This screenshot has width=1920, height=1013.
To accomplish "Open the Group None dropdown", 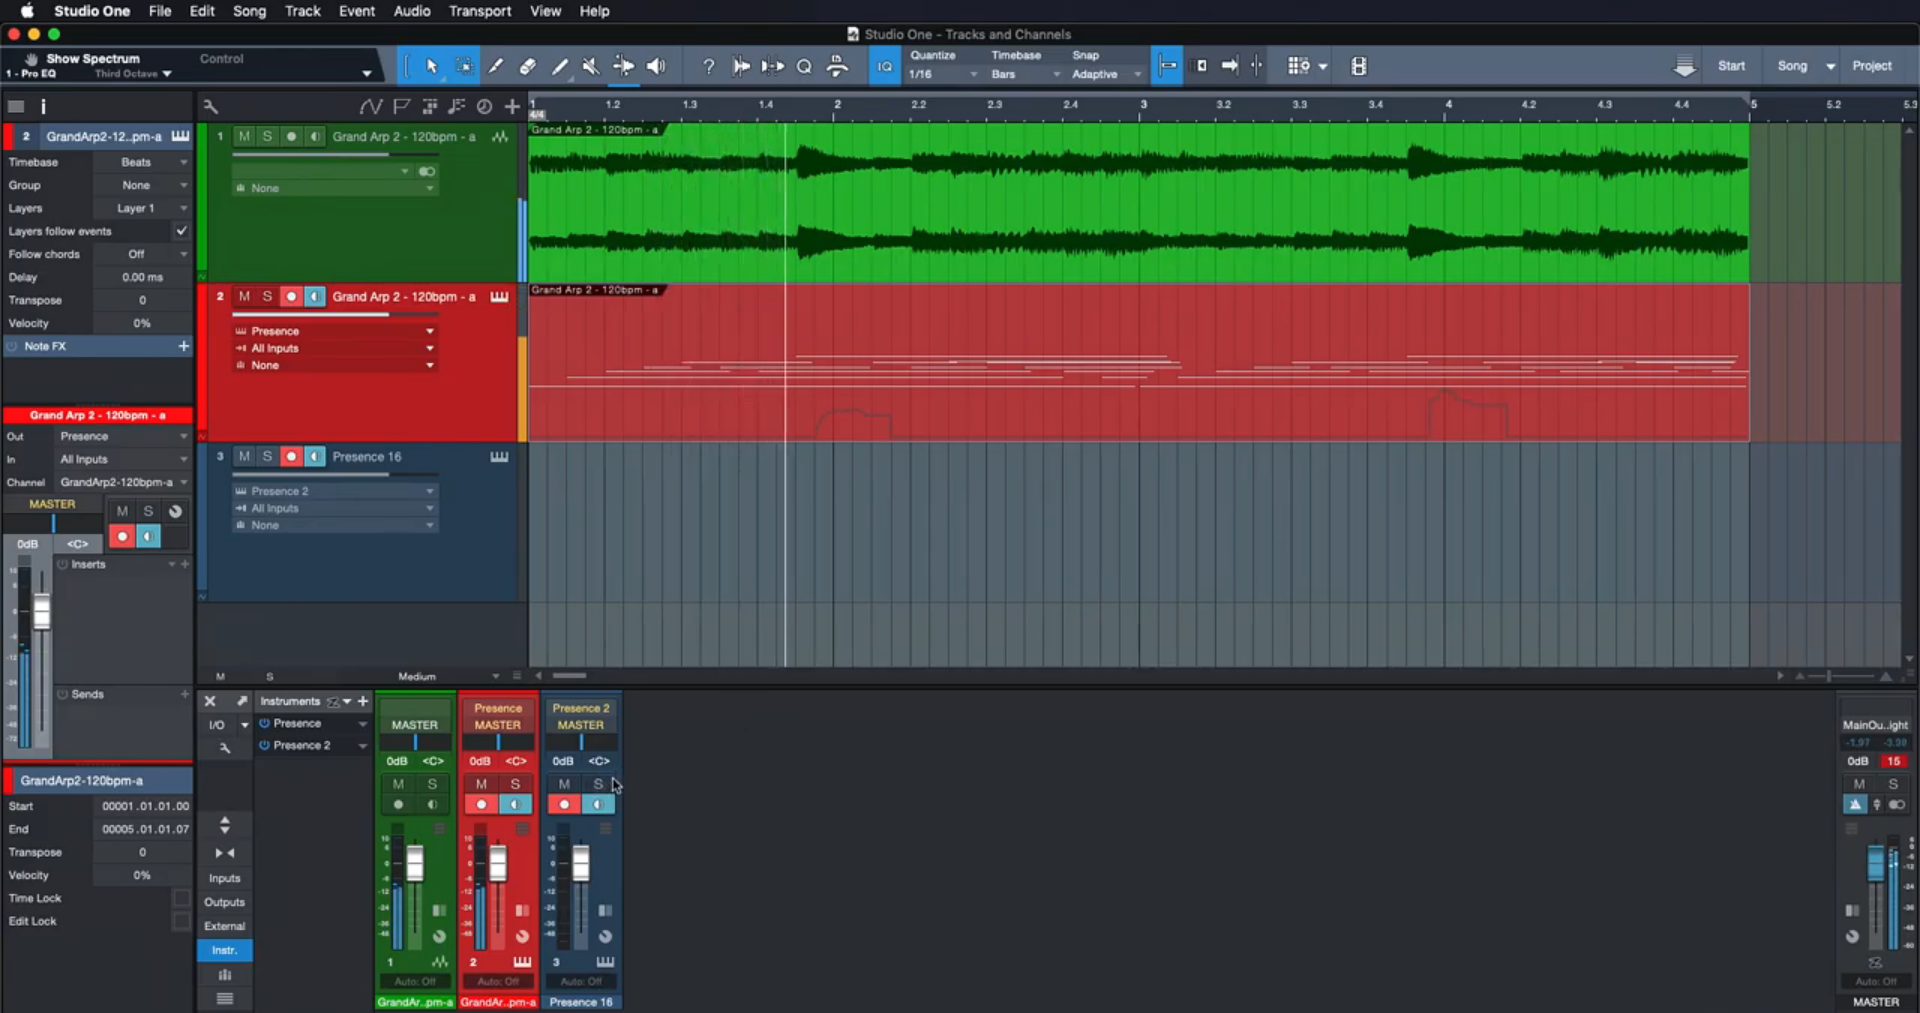I will [142, 185].
